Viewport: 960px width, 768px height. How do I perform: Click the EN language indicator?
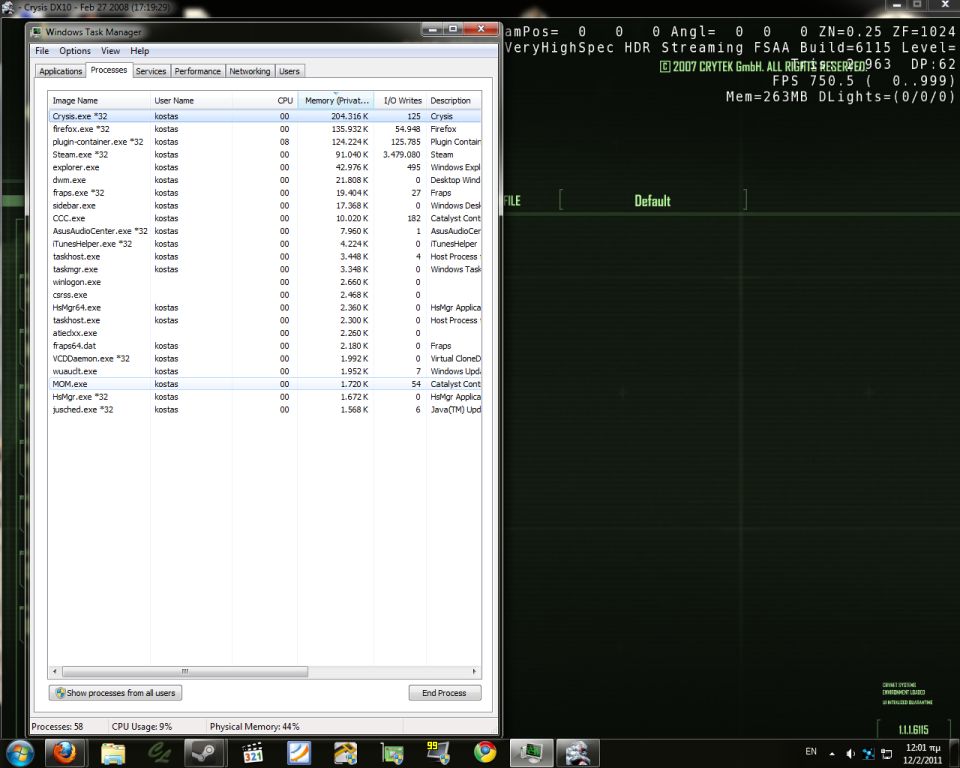(811, 751)
